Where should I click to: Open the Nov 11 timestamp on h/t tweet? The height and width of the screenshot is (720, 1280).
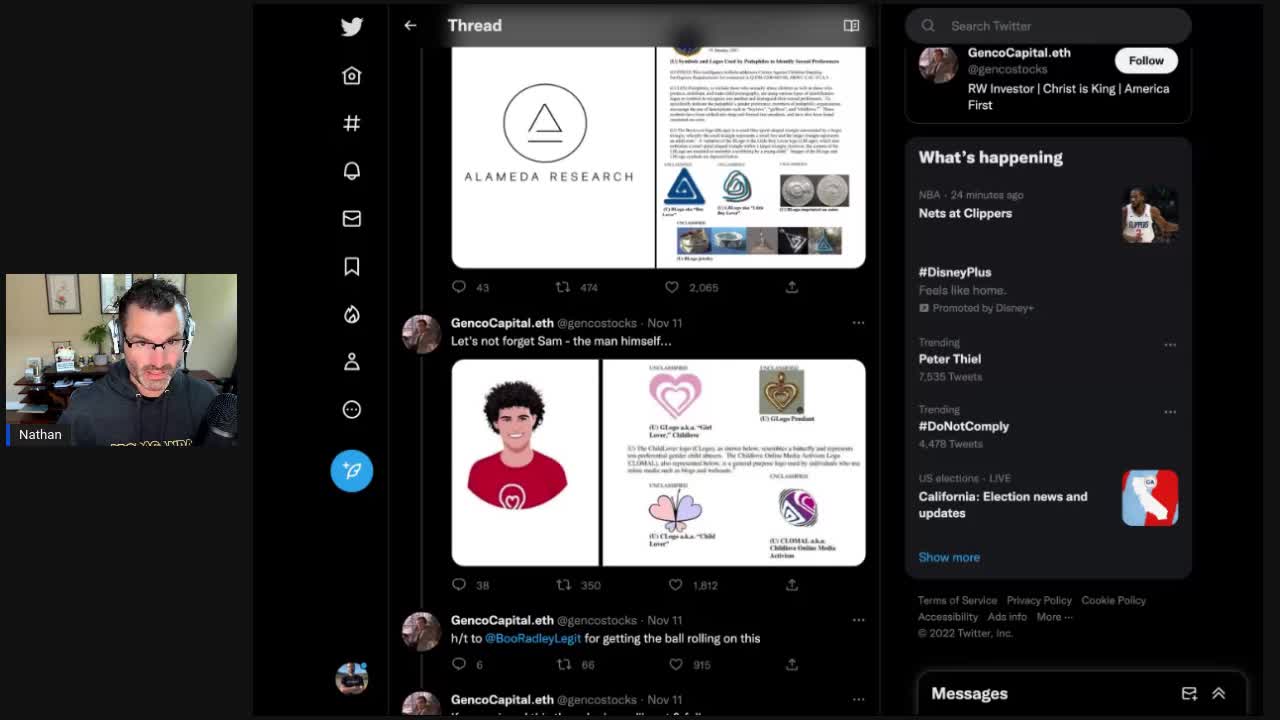pyautogui.click(x=664, y=620)
